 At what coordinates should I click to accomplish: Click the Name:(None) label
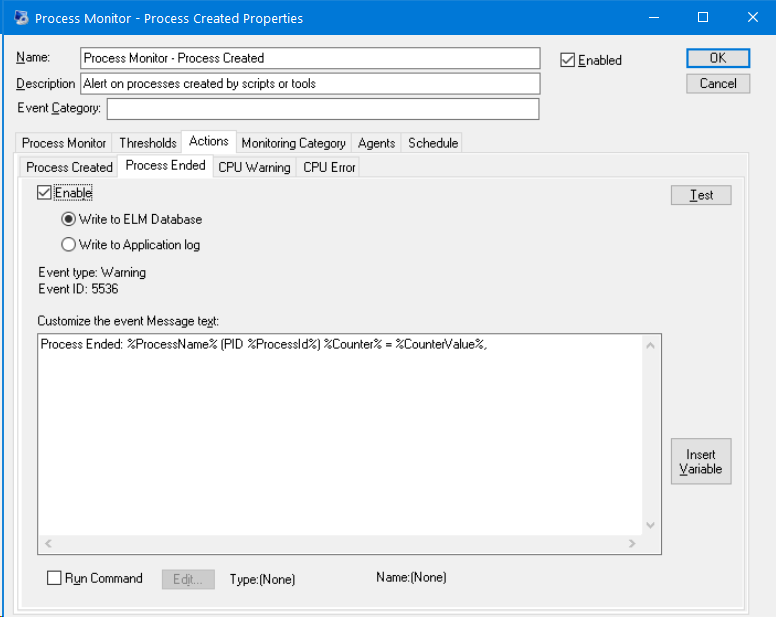click(411, 577)
